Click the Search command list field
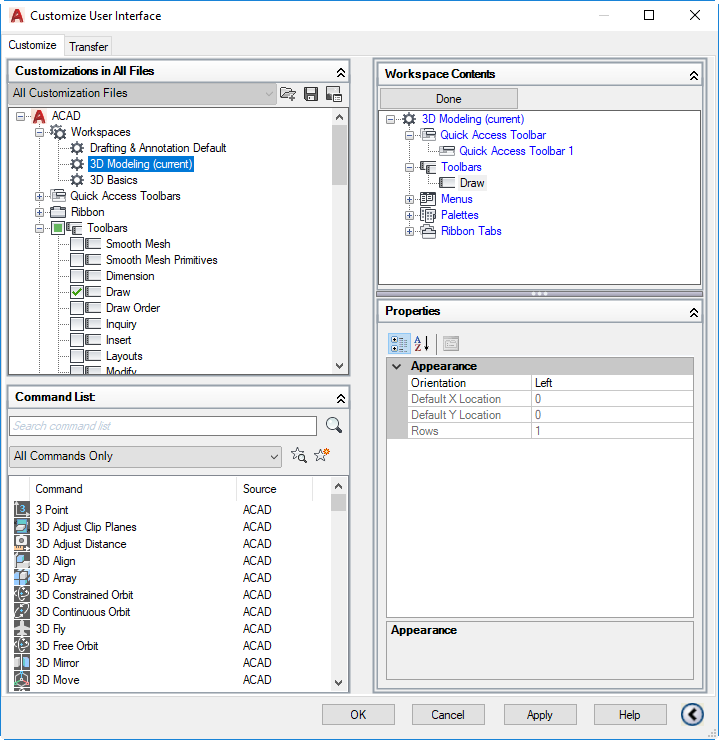The image size is (719, 740). [163, 426]
